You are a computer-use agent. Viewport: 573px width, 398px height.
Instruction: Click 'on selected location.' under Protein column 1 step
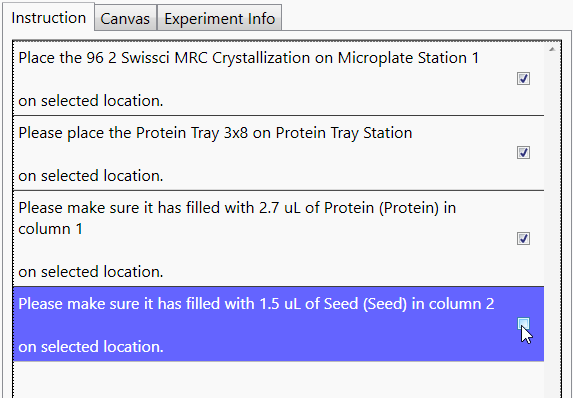click(91, 272)
